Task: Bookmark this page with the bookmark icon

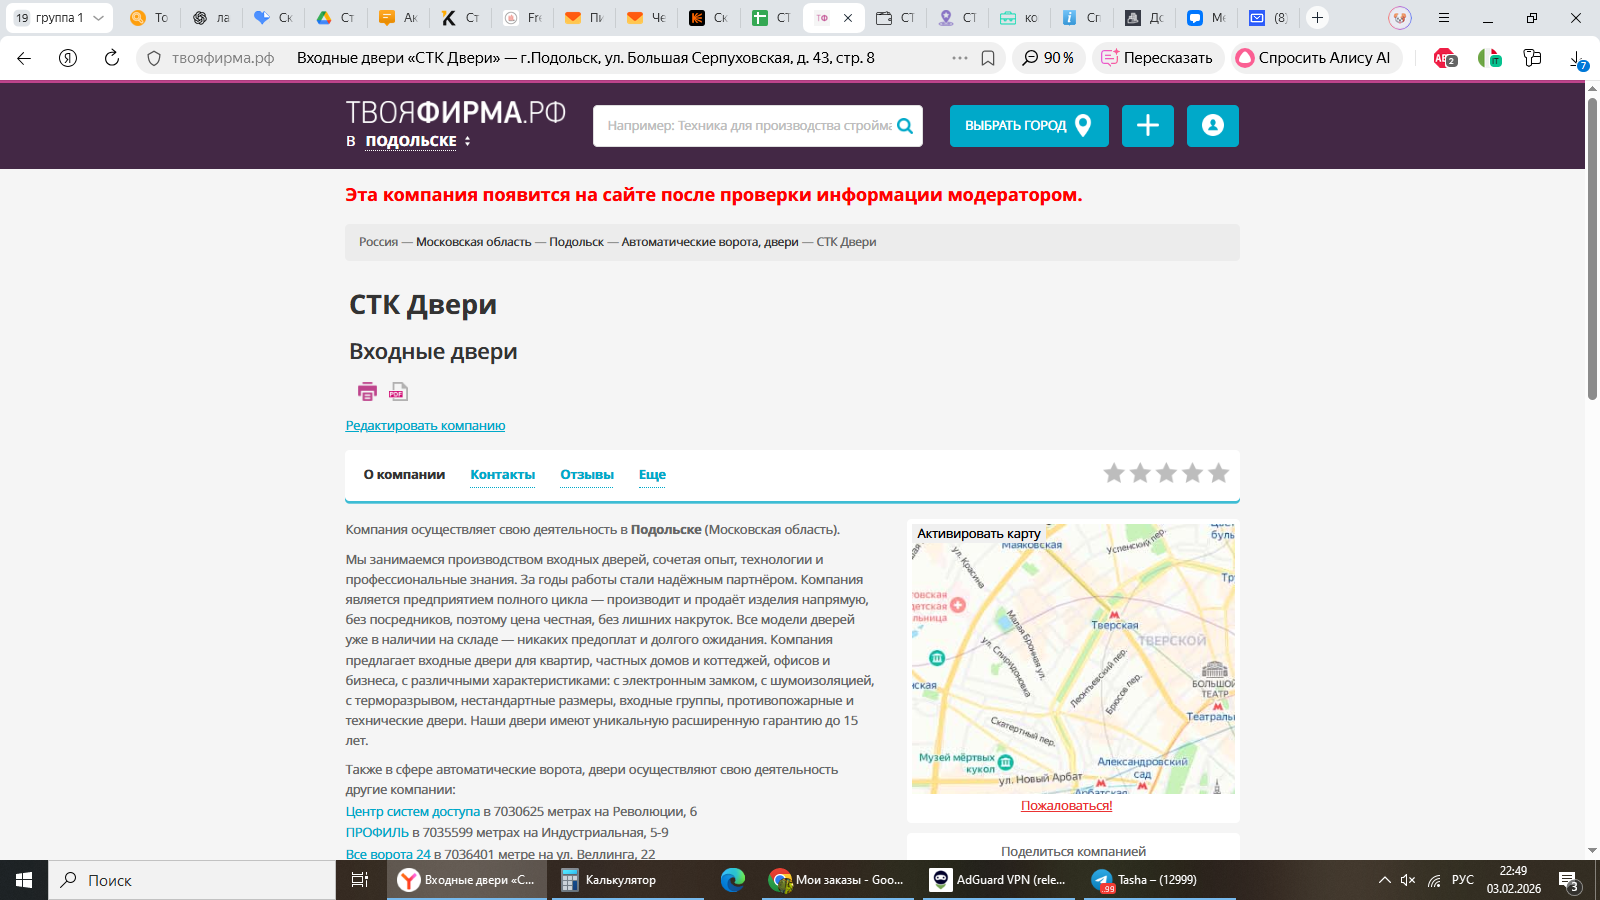Action: click(x=988, y=58)
